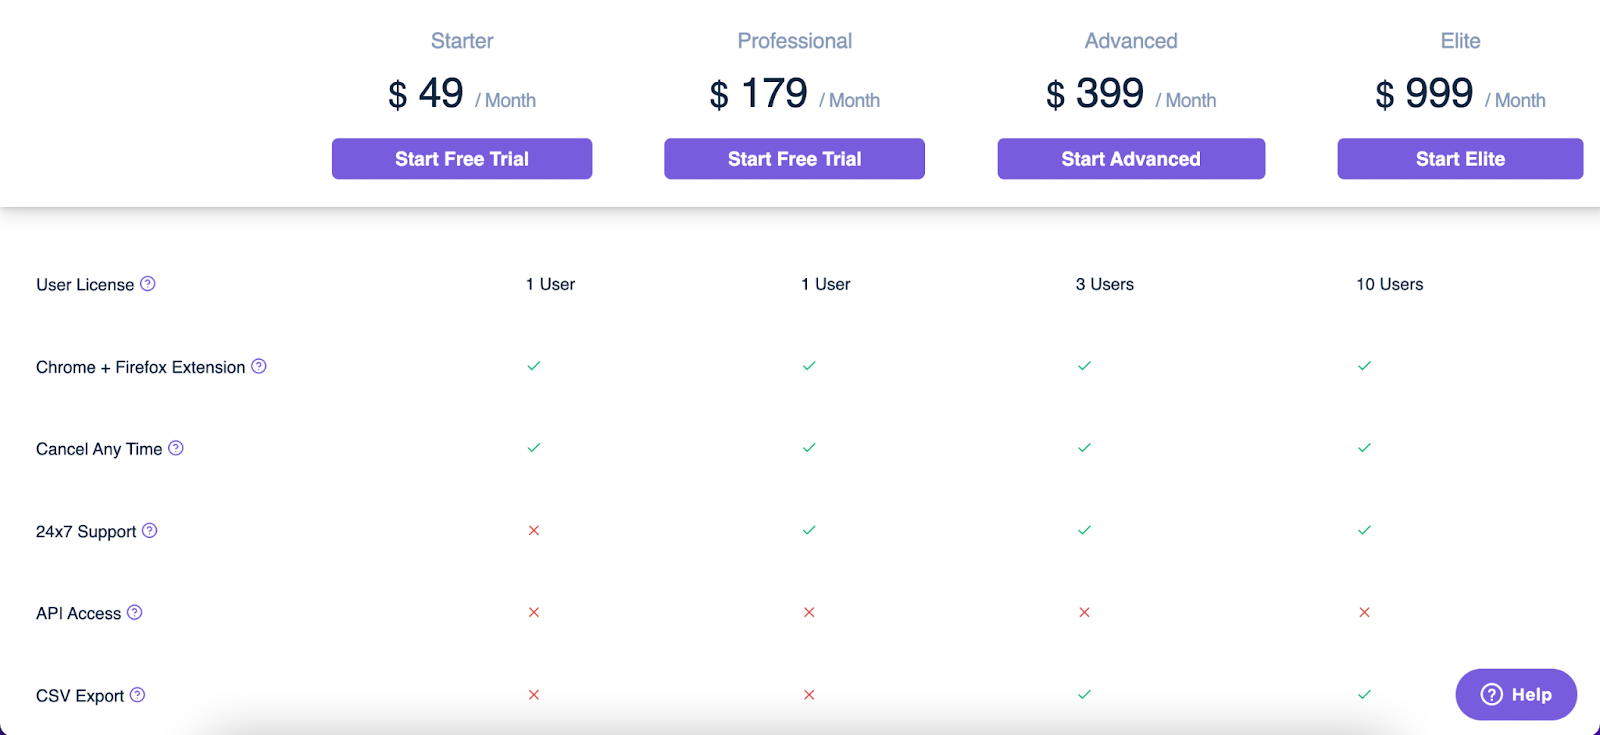Select the Starter plan heading

tap(462, 41)
